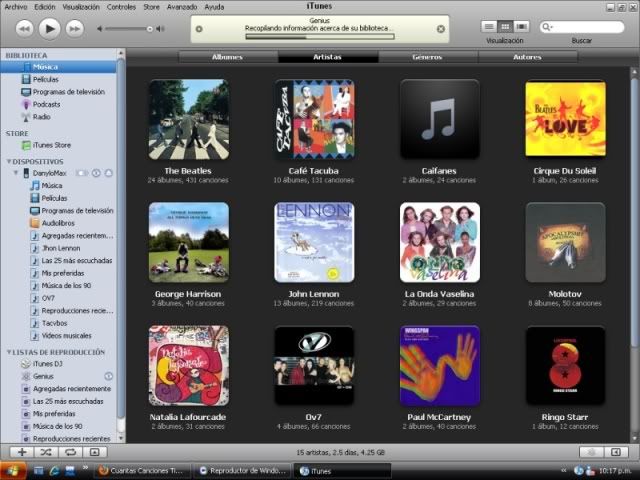Select the Artistas tab

(328, 57)
